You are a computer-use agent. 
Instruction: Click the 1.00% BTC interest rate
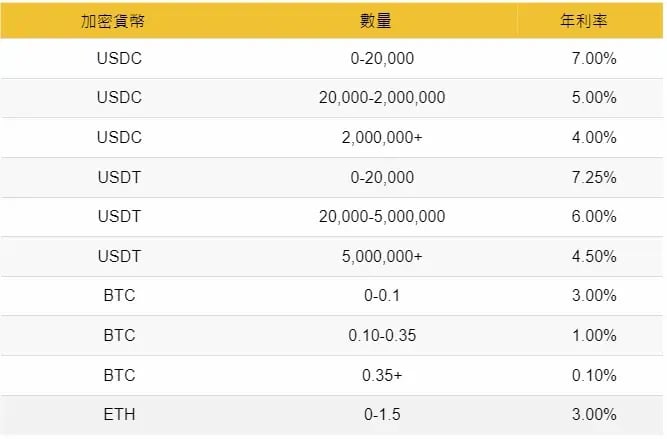tap(594, 336)
